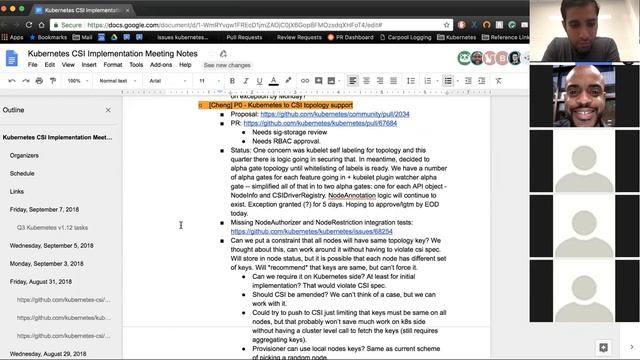Click the Undo icon in the toolbar

click(12, 81)
